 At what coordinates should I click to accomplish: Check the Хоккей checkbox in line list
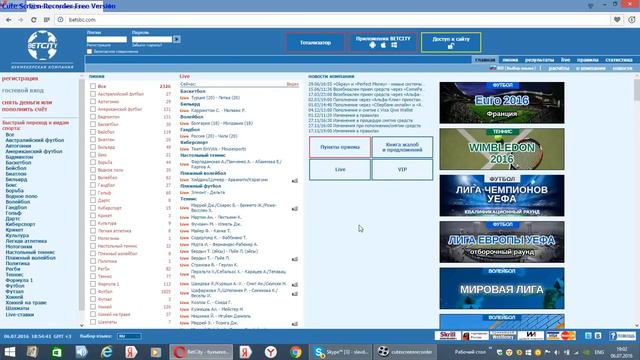point(93,307)
